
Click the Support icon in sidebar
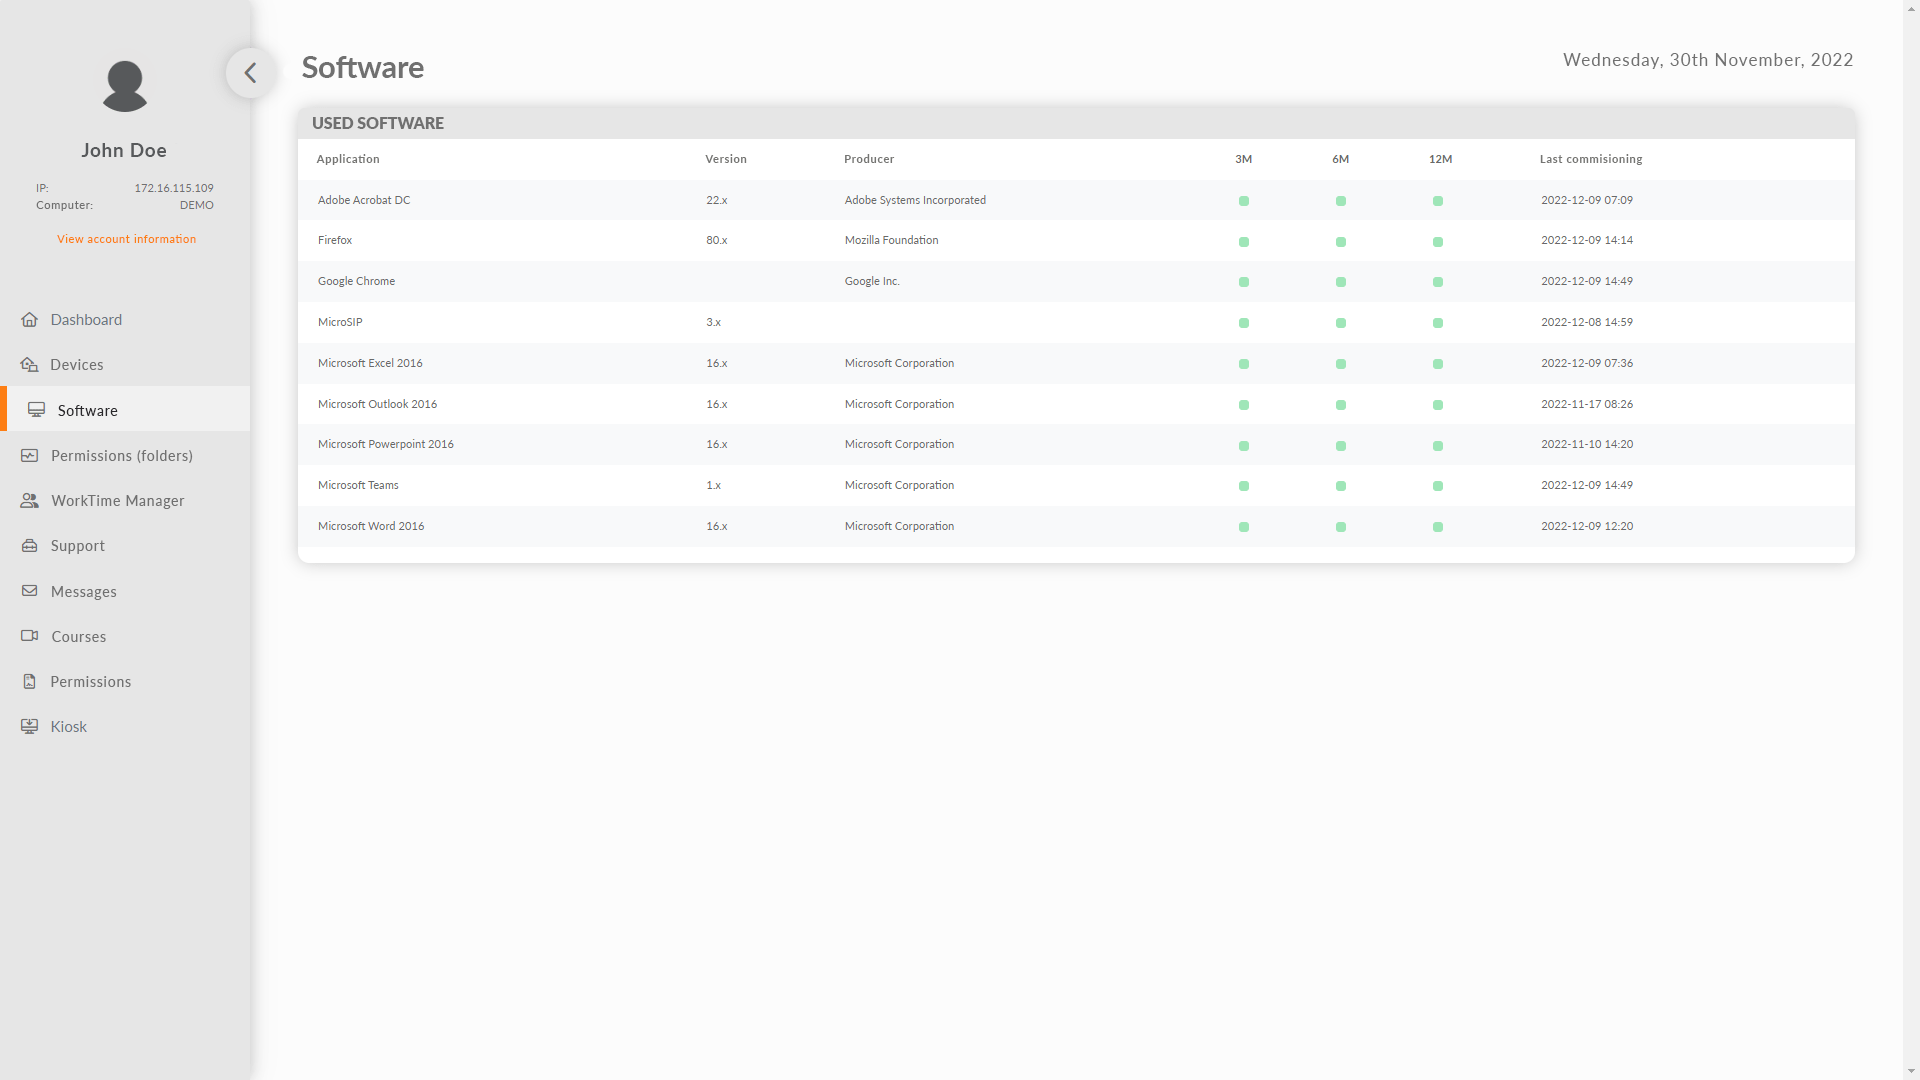pyautogui.click(x=30, y=546)
